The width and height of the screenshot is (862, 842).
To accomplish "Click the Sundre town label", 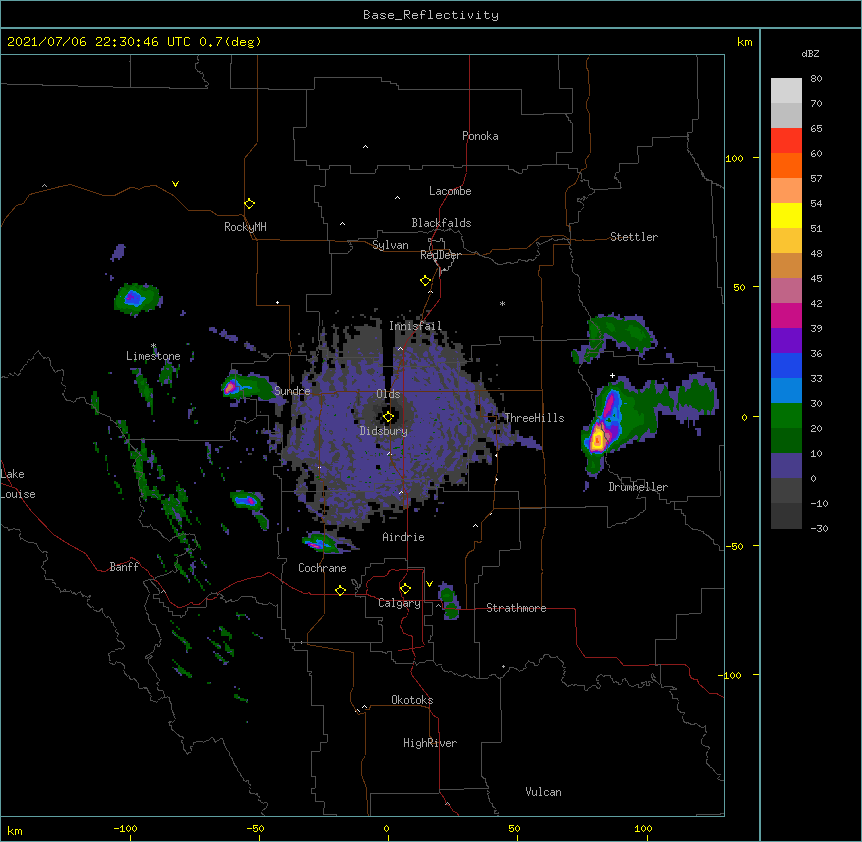I will (292, 391).
